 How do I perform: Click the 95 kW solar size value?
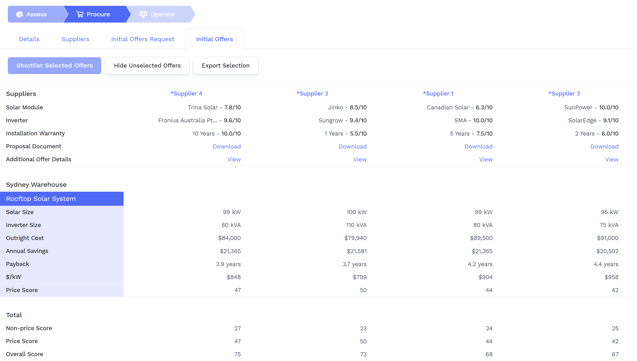pos(609,212)
